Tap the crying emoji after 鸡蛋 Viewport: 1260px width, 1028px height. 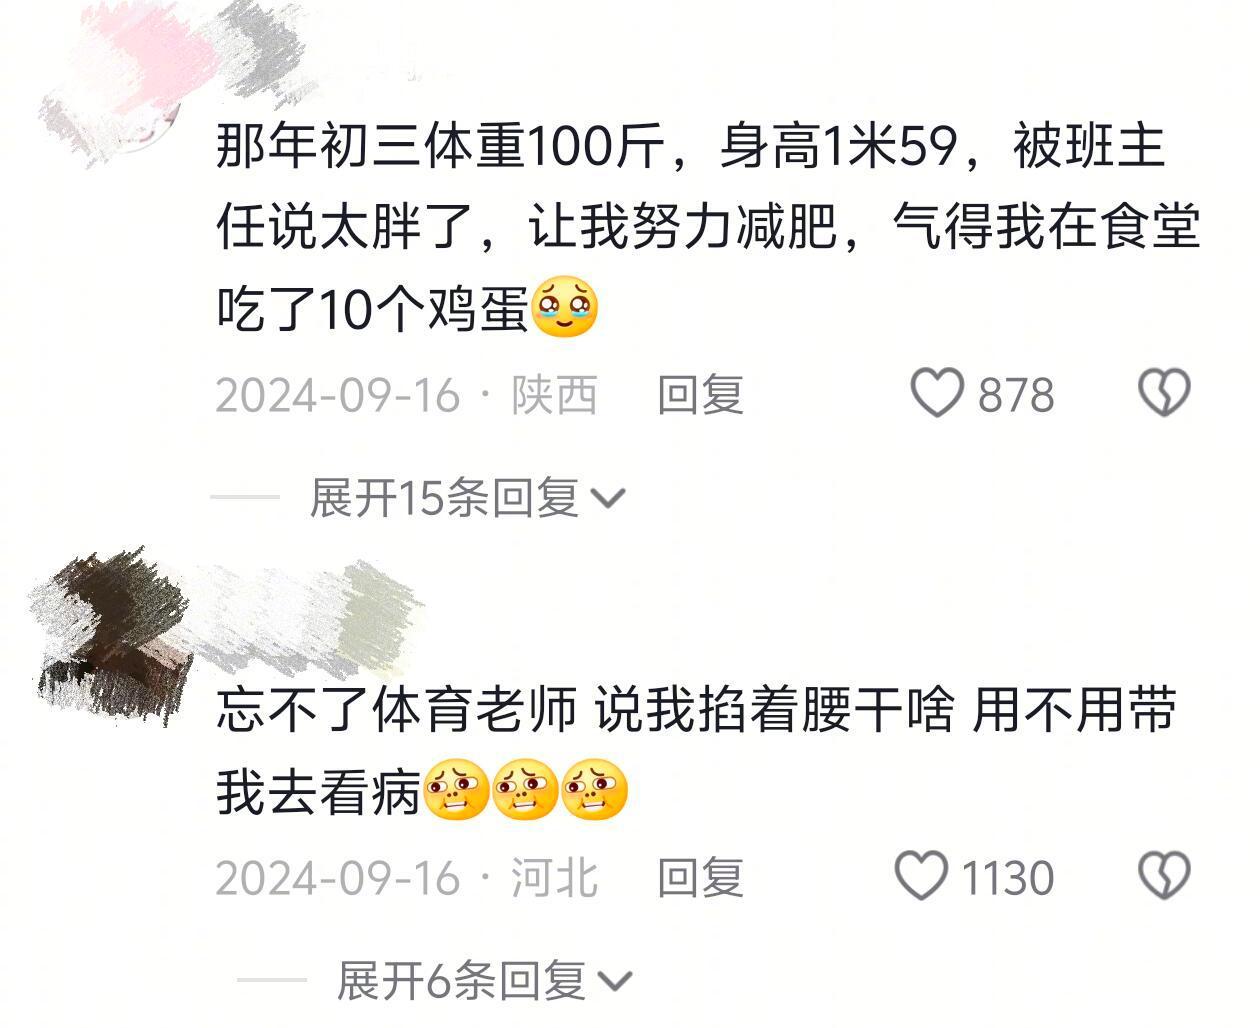(x=565, y=307)
